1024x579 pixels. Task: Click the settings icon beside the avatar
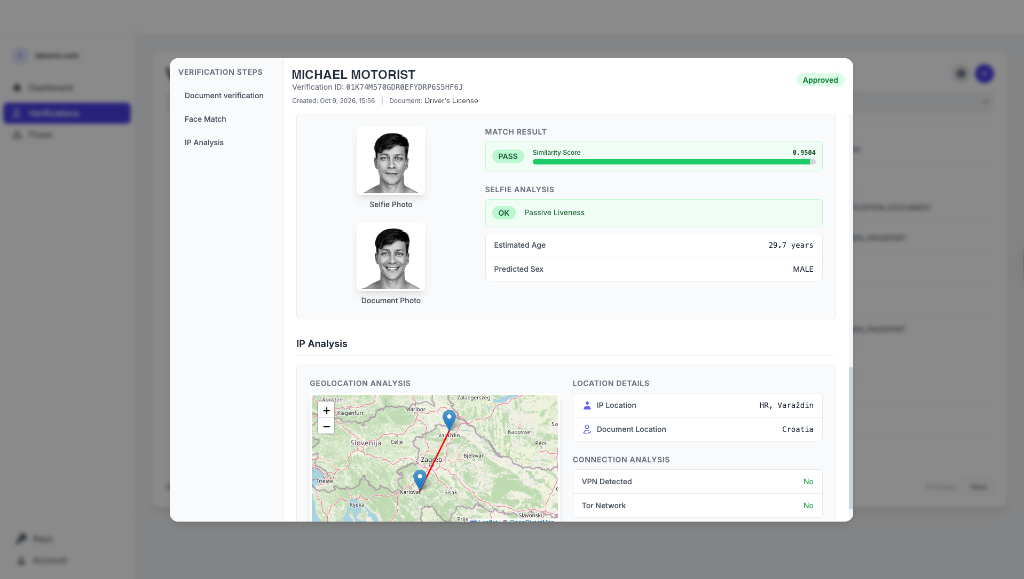pos(961,74)
